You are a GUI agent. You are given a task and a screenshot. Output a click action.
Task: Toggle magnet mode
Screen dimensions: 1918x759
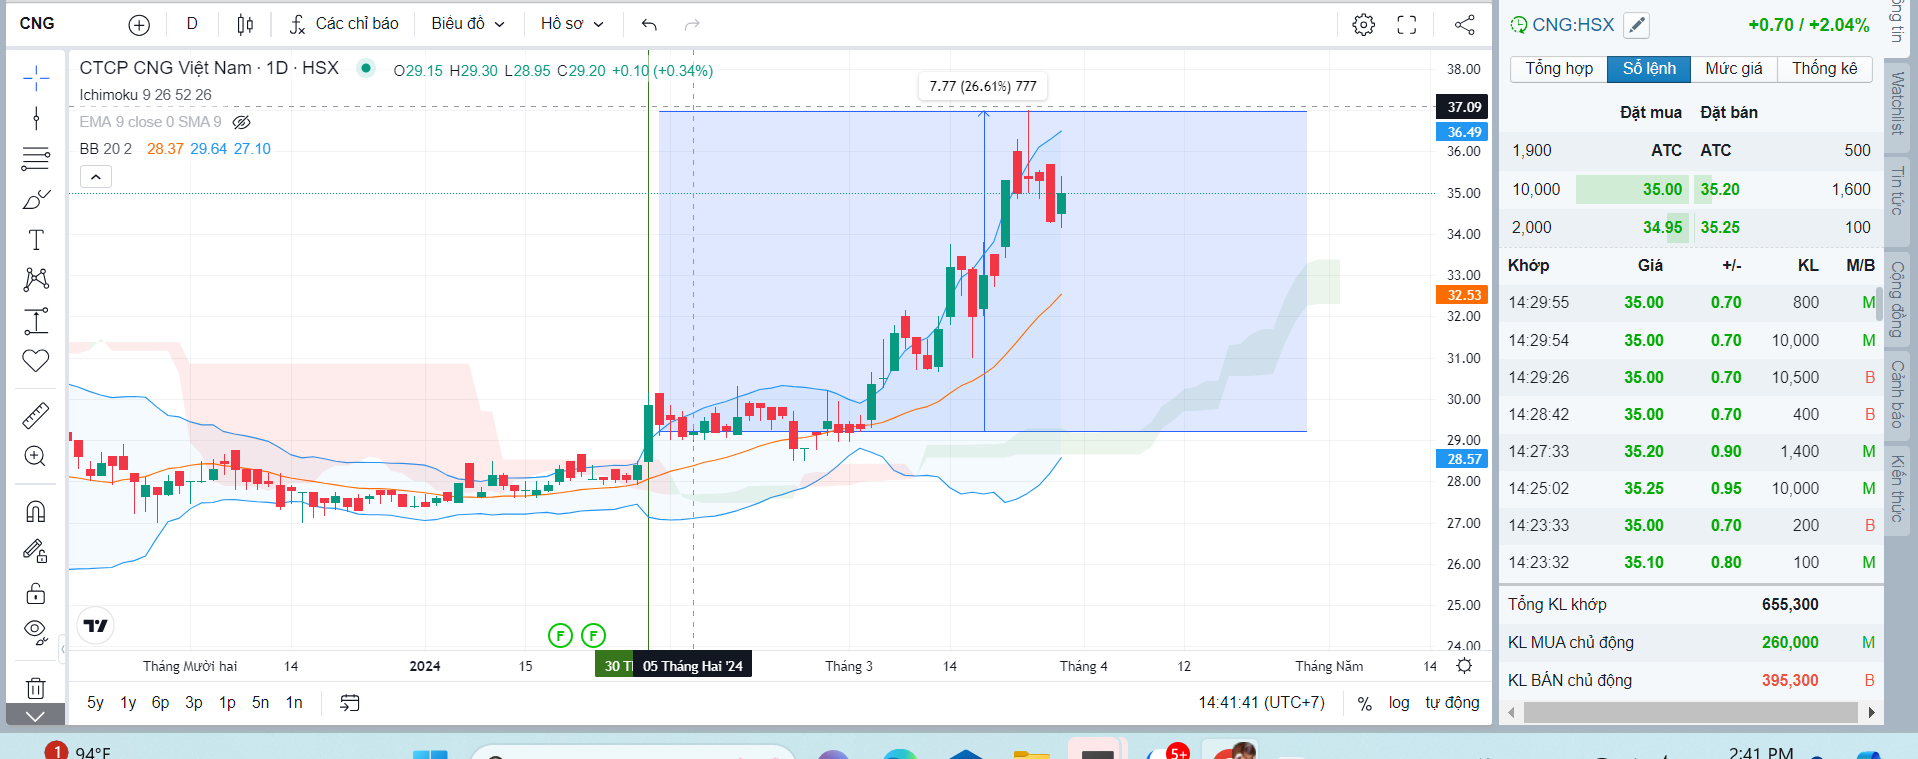(36, 511)
